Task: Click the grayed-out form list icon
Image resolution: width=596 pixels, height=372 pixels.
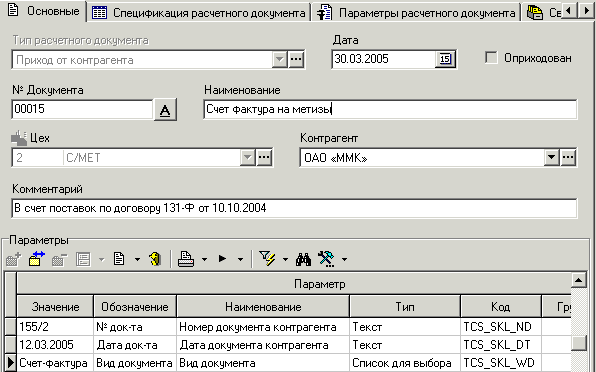Action: tap(83, 260)
